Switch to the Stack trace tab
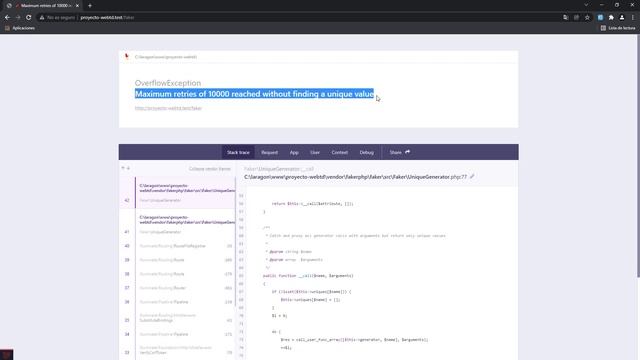The image size is (640, 360). 238,152
